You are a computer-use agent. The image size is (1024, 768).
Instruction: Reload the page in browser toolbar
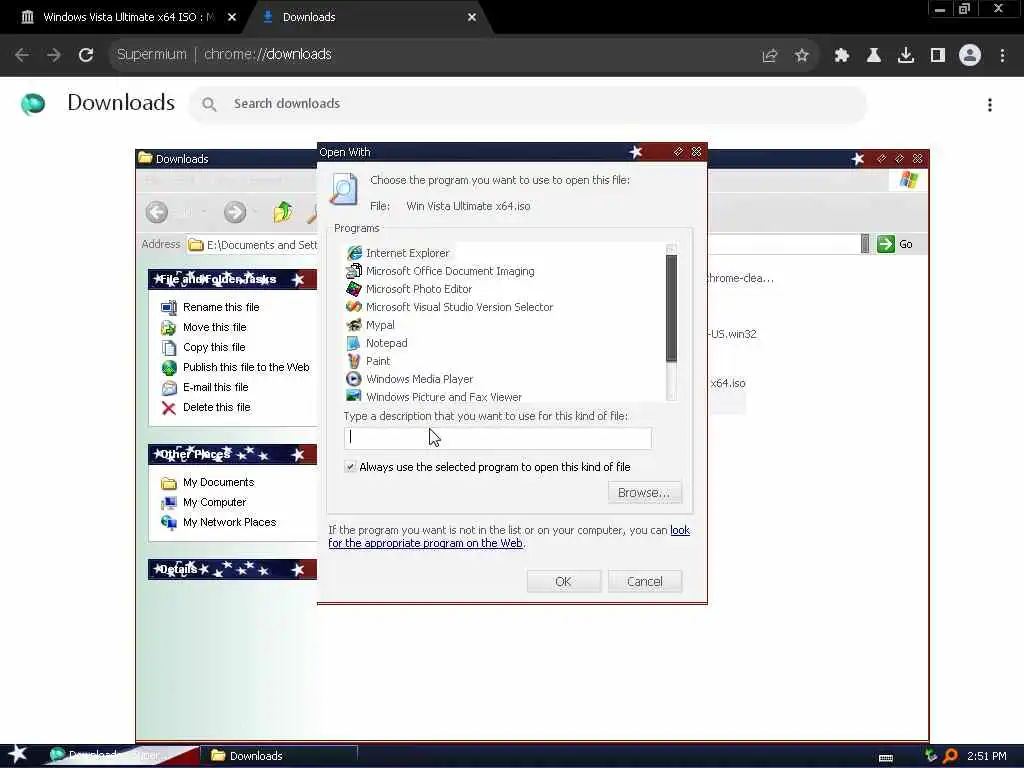(86, 55)
